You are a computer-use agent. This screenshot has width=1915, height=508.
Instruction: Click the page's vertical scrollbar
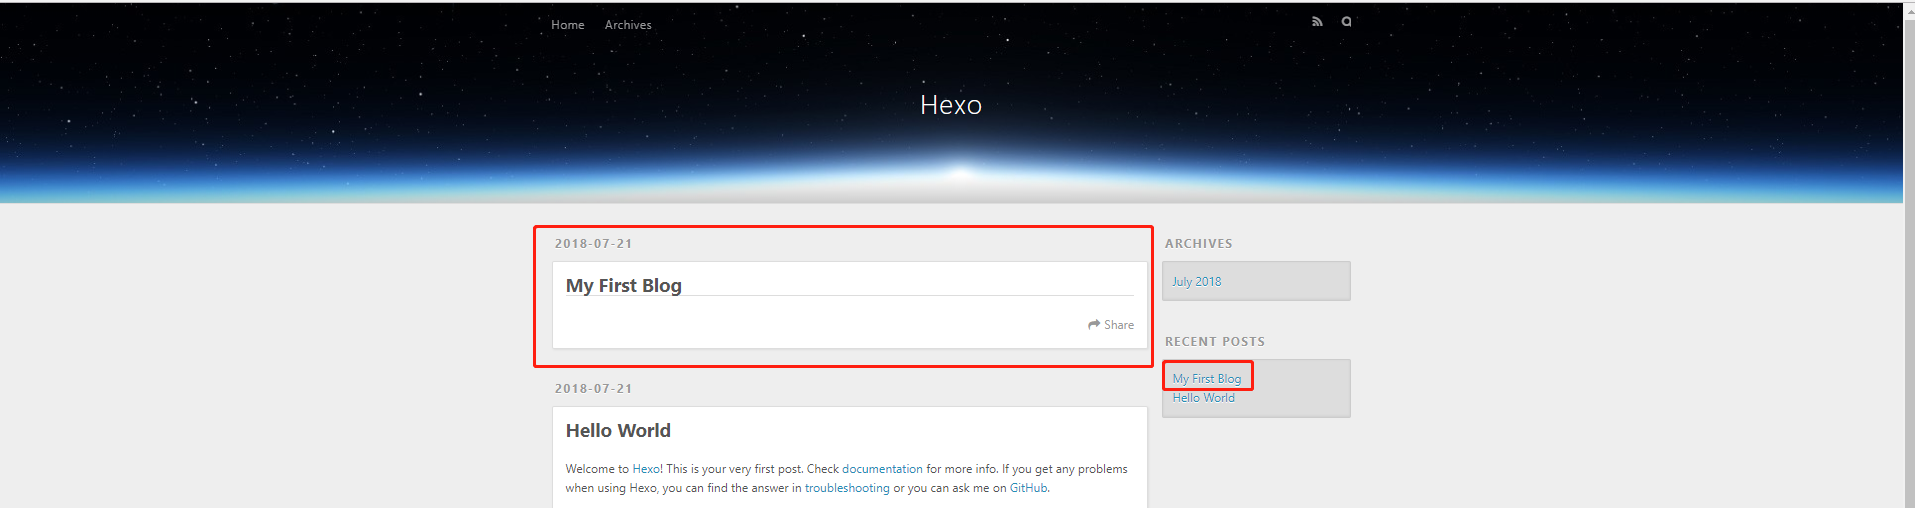pyautogui.click(x=1909, y=255)
